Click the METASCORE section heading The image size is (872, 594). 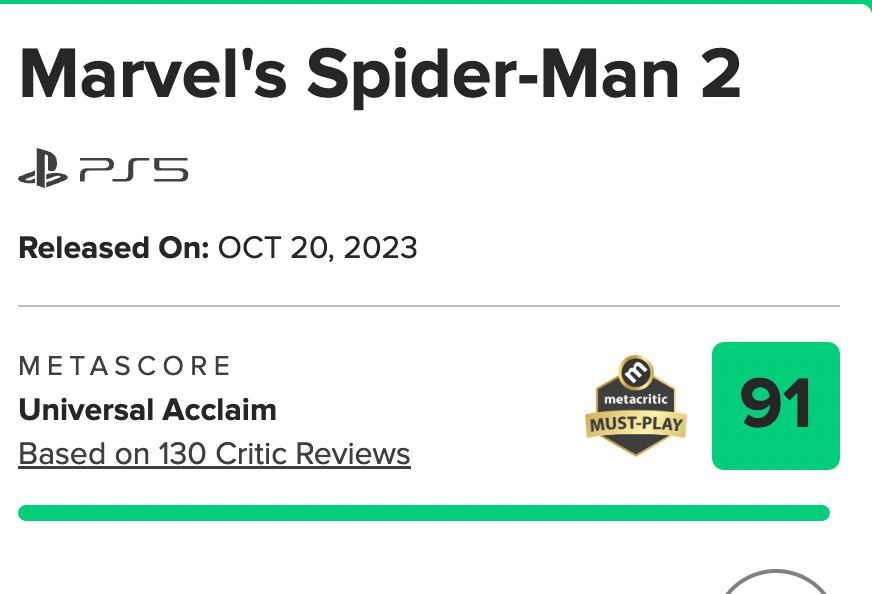click(x=124, y=366)
